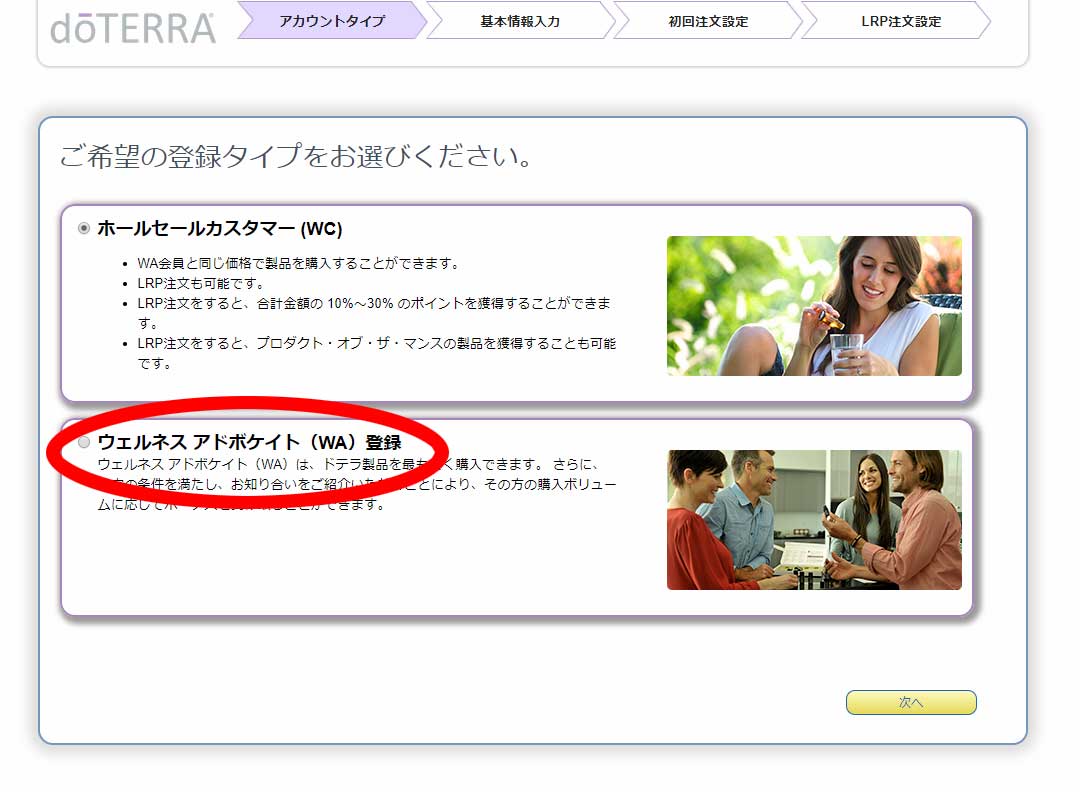Open the 初回注文設定 step
Image resolution: width=1080 pixels, height=792 pixels.
click(x=707, y=21)
